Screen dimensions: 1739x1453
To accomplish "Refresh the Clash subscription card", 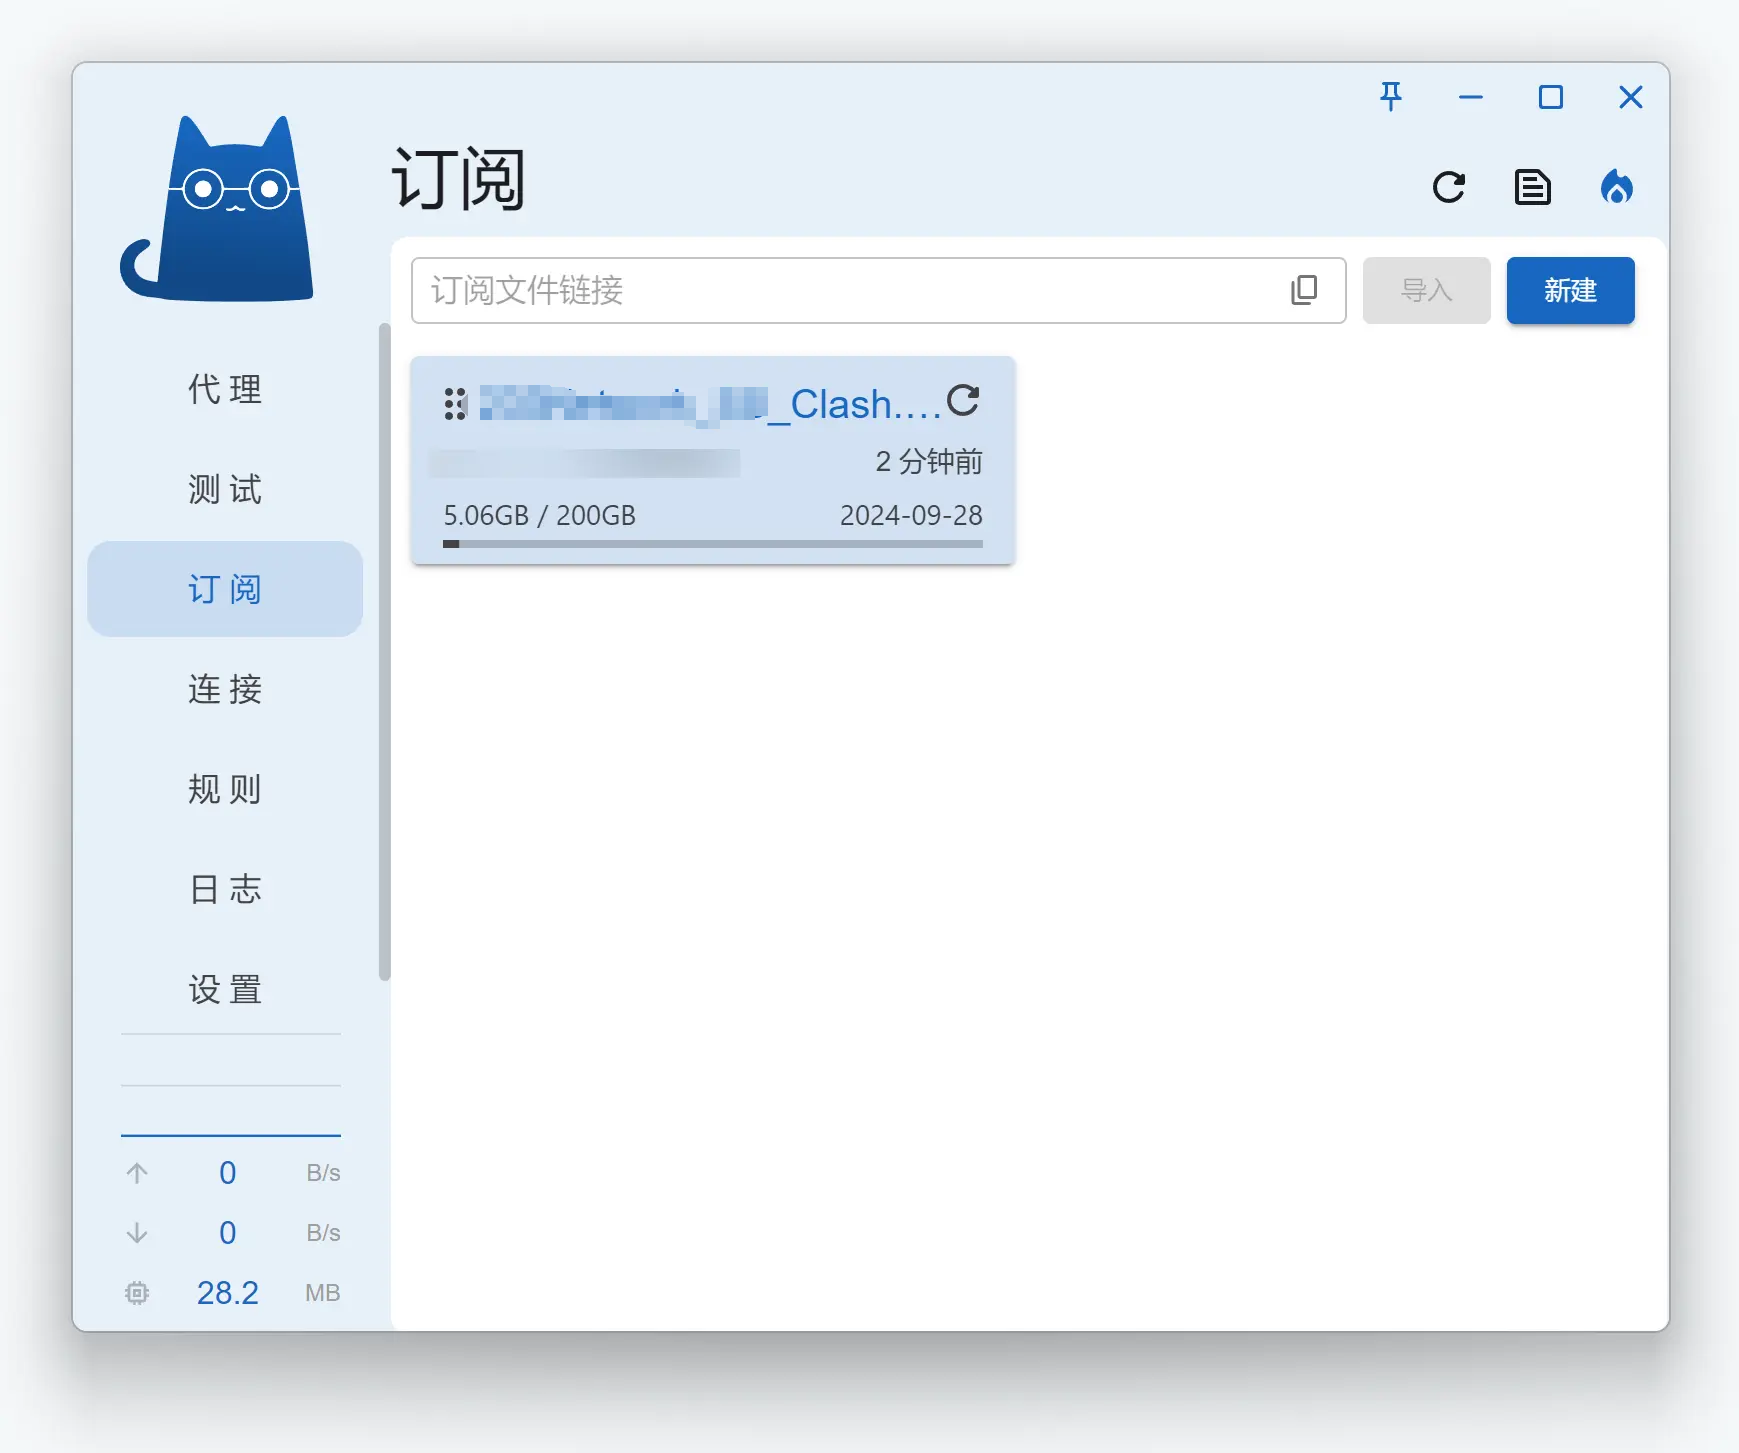I will (963, 401).
